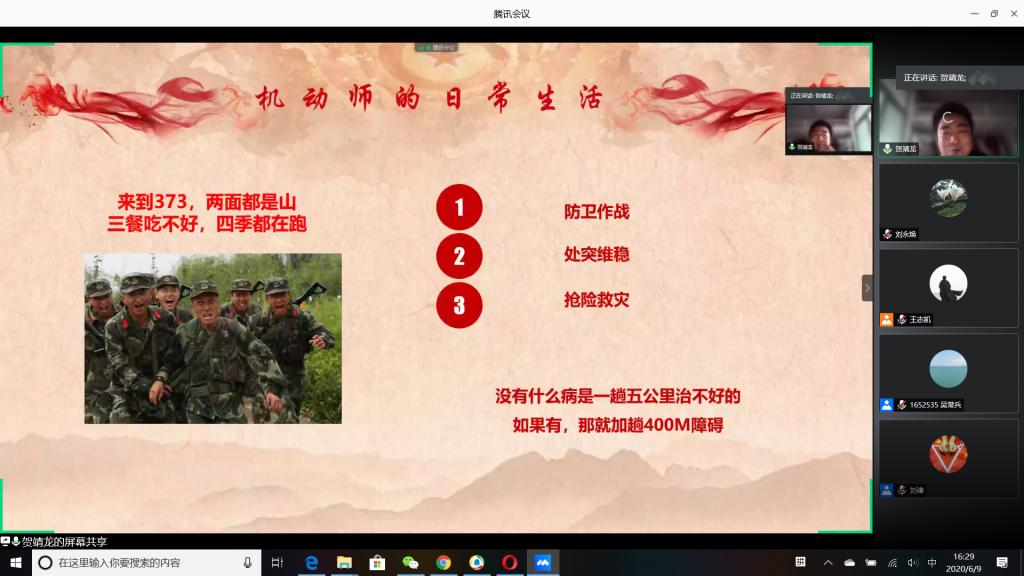Click the orange host icon on 王志凯's tile

pyautogui.click(x=886, y=319)
